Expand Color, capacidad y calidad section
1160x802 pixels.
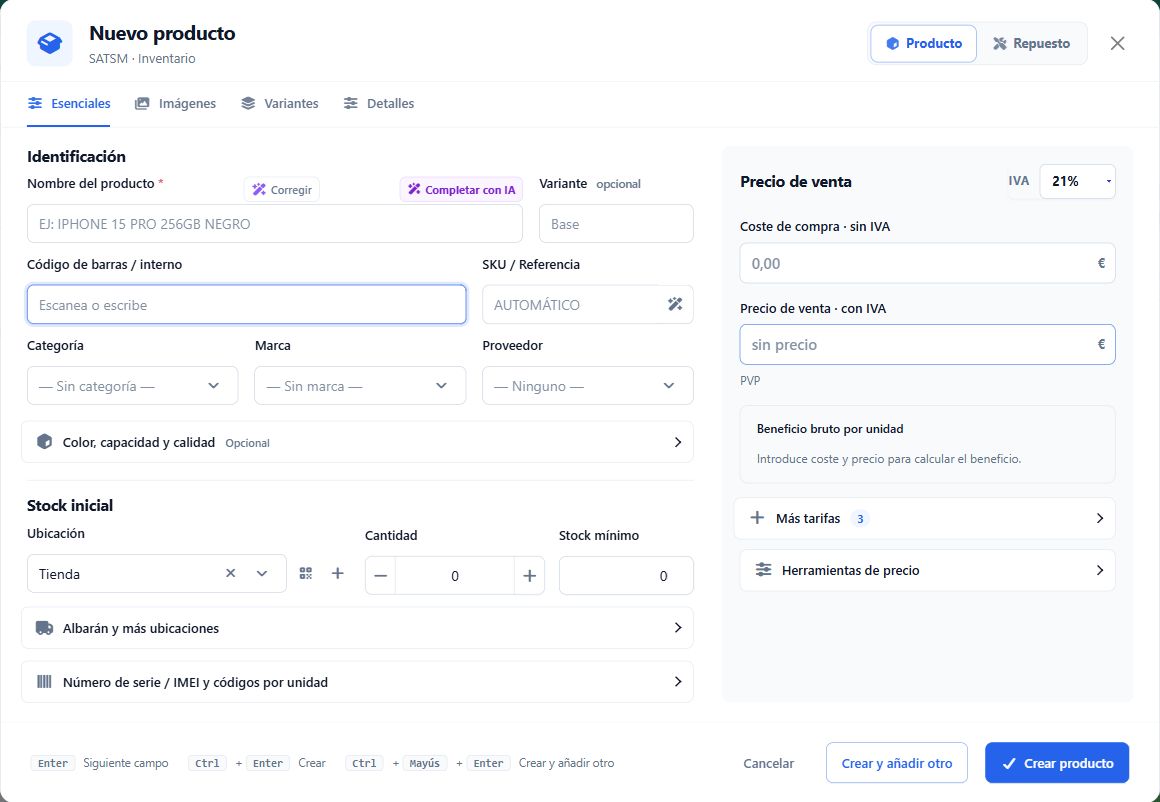pyautogui.click(x=357, y=442)
